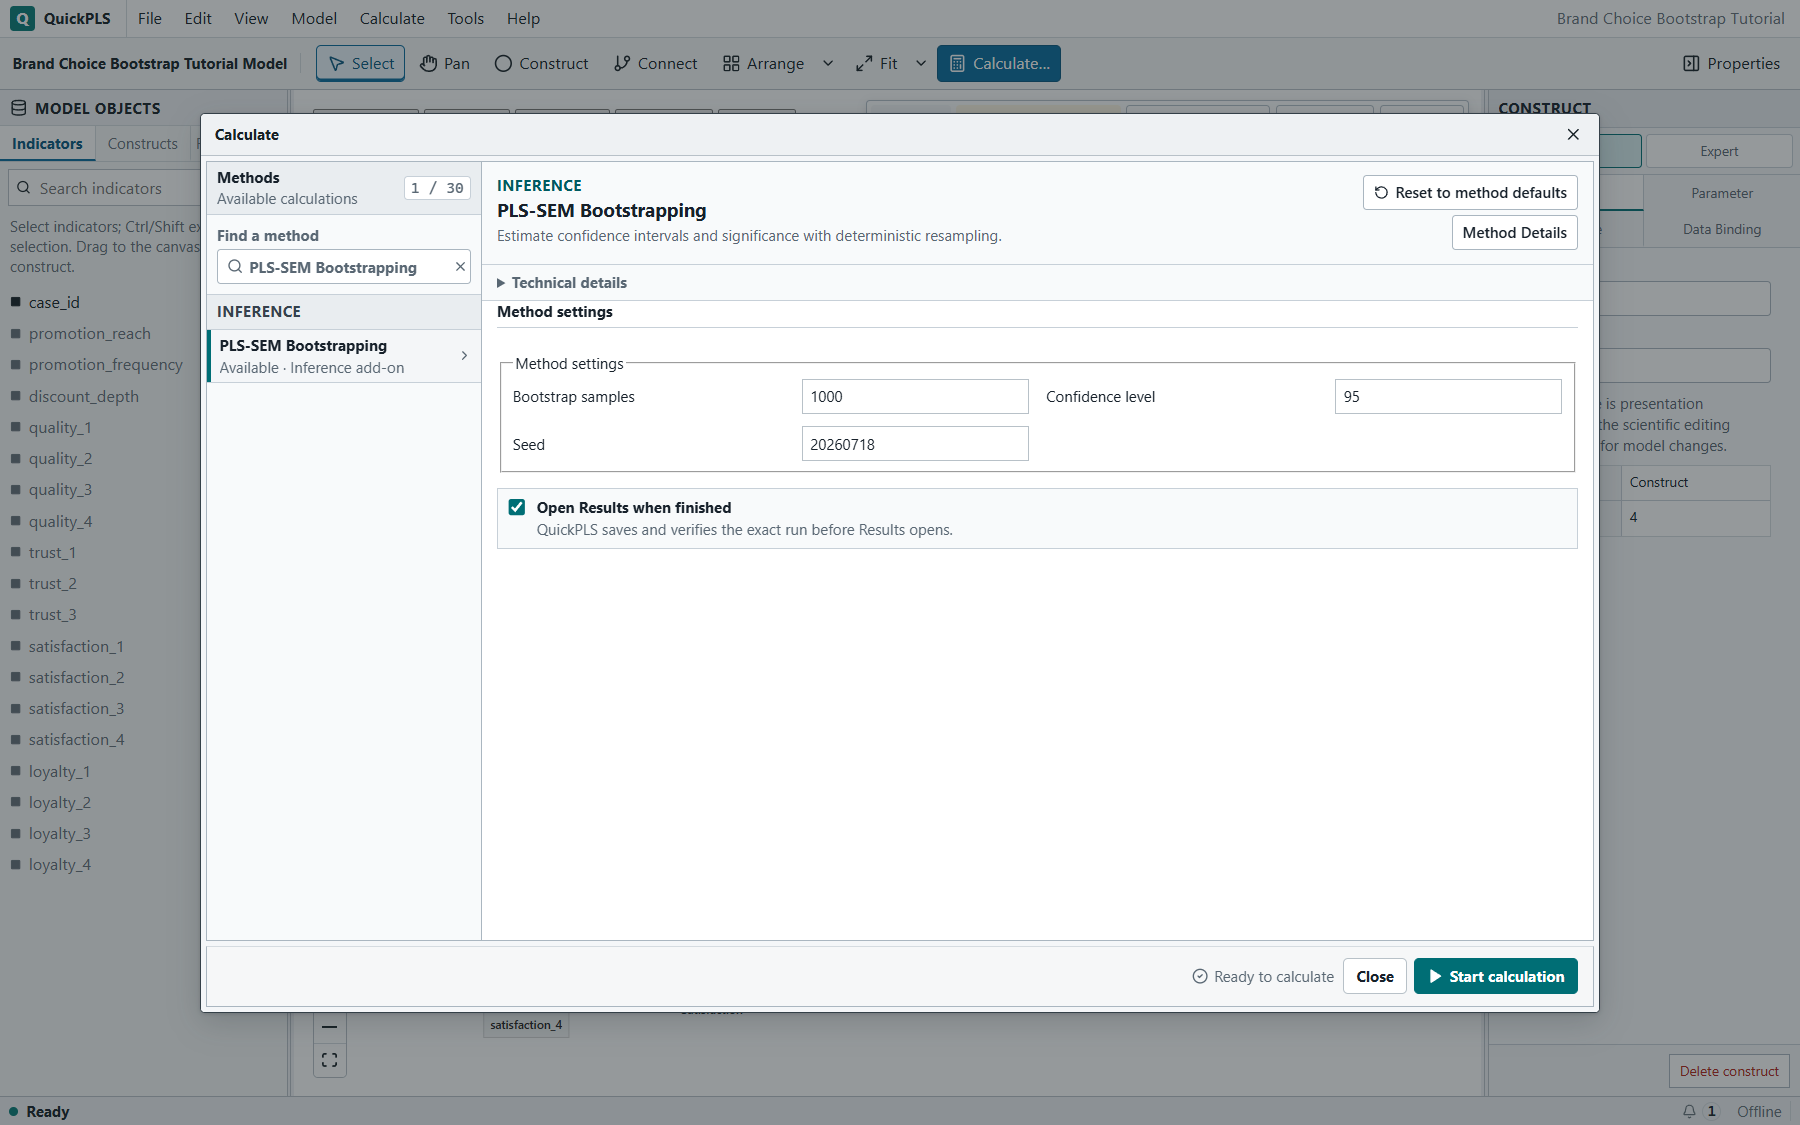Click the Calculate... toolbar button
This screenshot has height=1125, width=1800.
(x=999, y=63)
